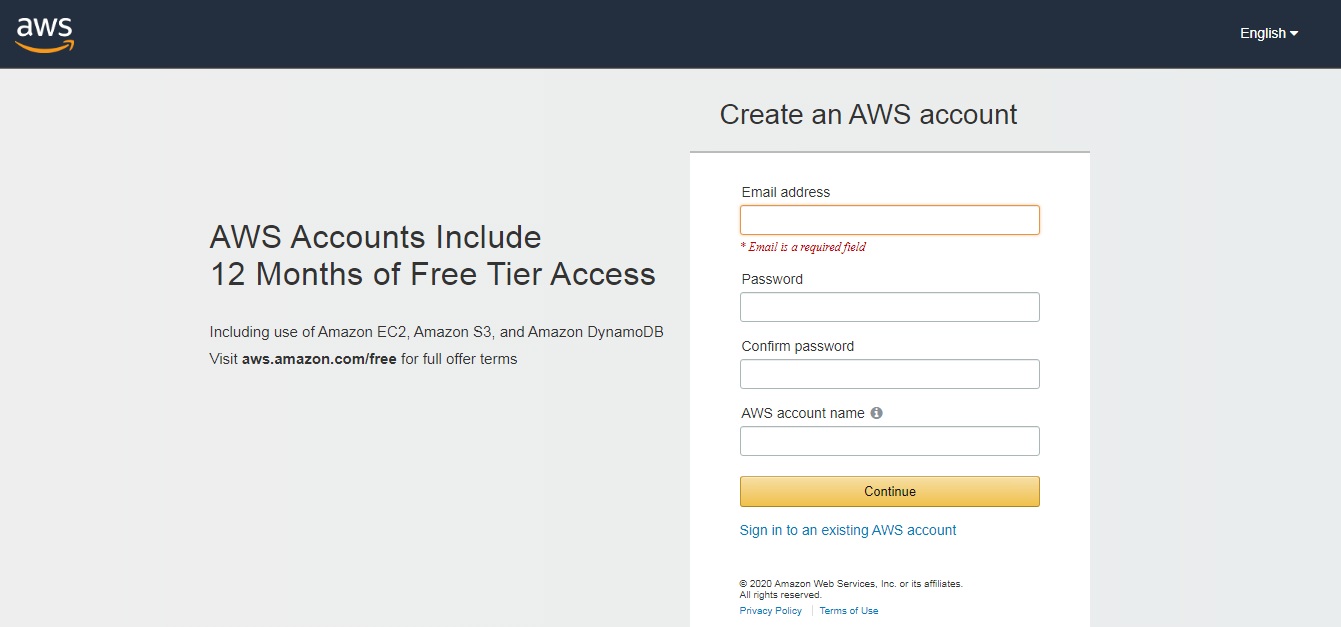The height and width of the screenshot is (627, 1341).
Task: Click the Email address field label
Action: click(786, 192)
